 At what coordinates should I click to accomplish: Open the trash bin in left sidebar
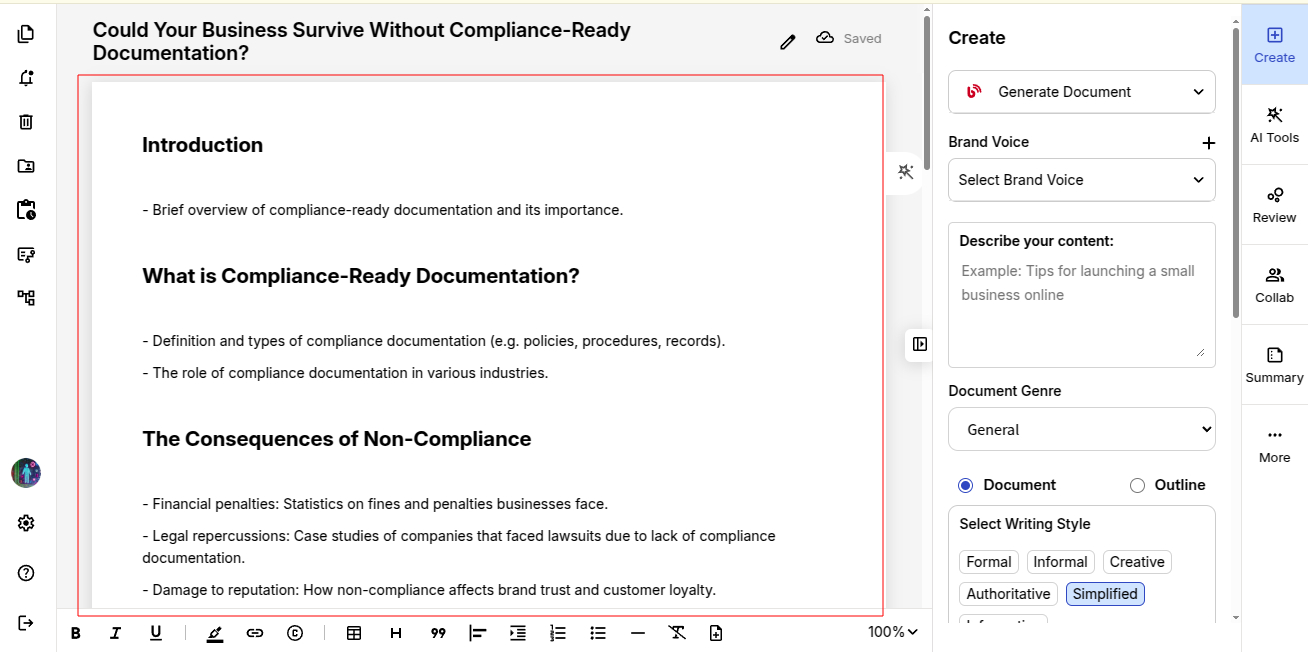[26, 122]
